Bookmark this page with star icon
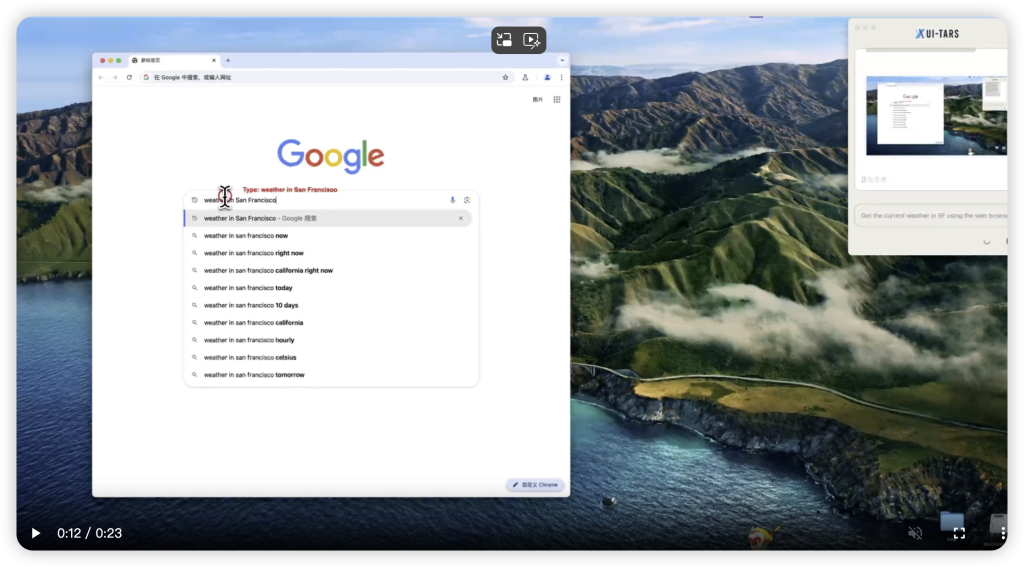The width and height of the screenshot is (1024, 567). pos(505,77)
